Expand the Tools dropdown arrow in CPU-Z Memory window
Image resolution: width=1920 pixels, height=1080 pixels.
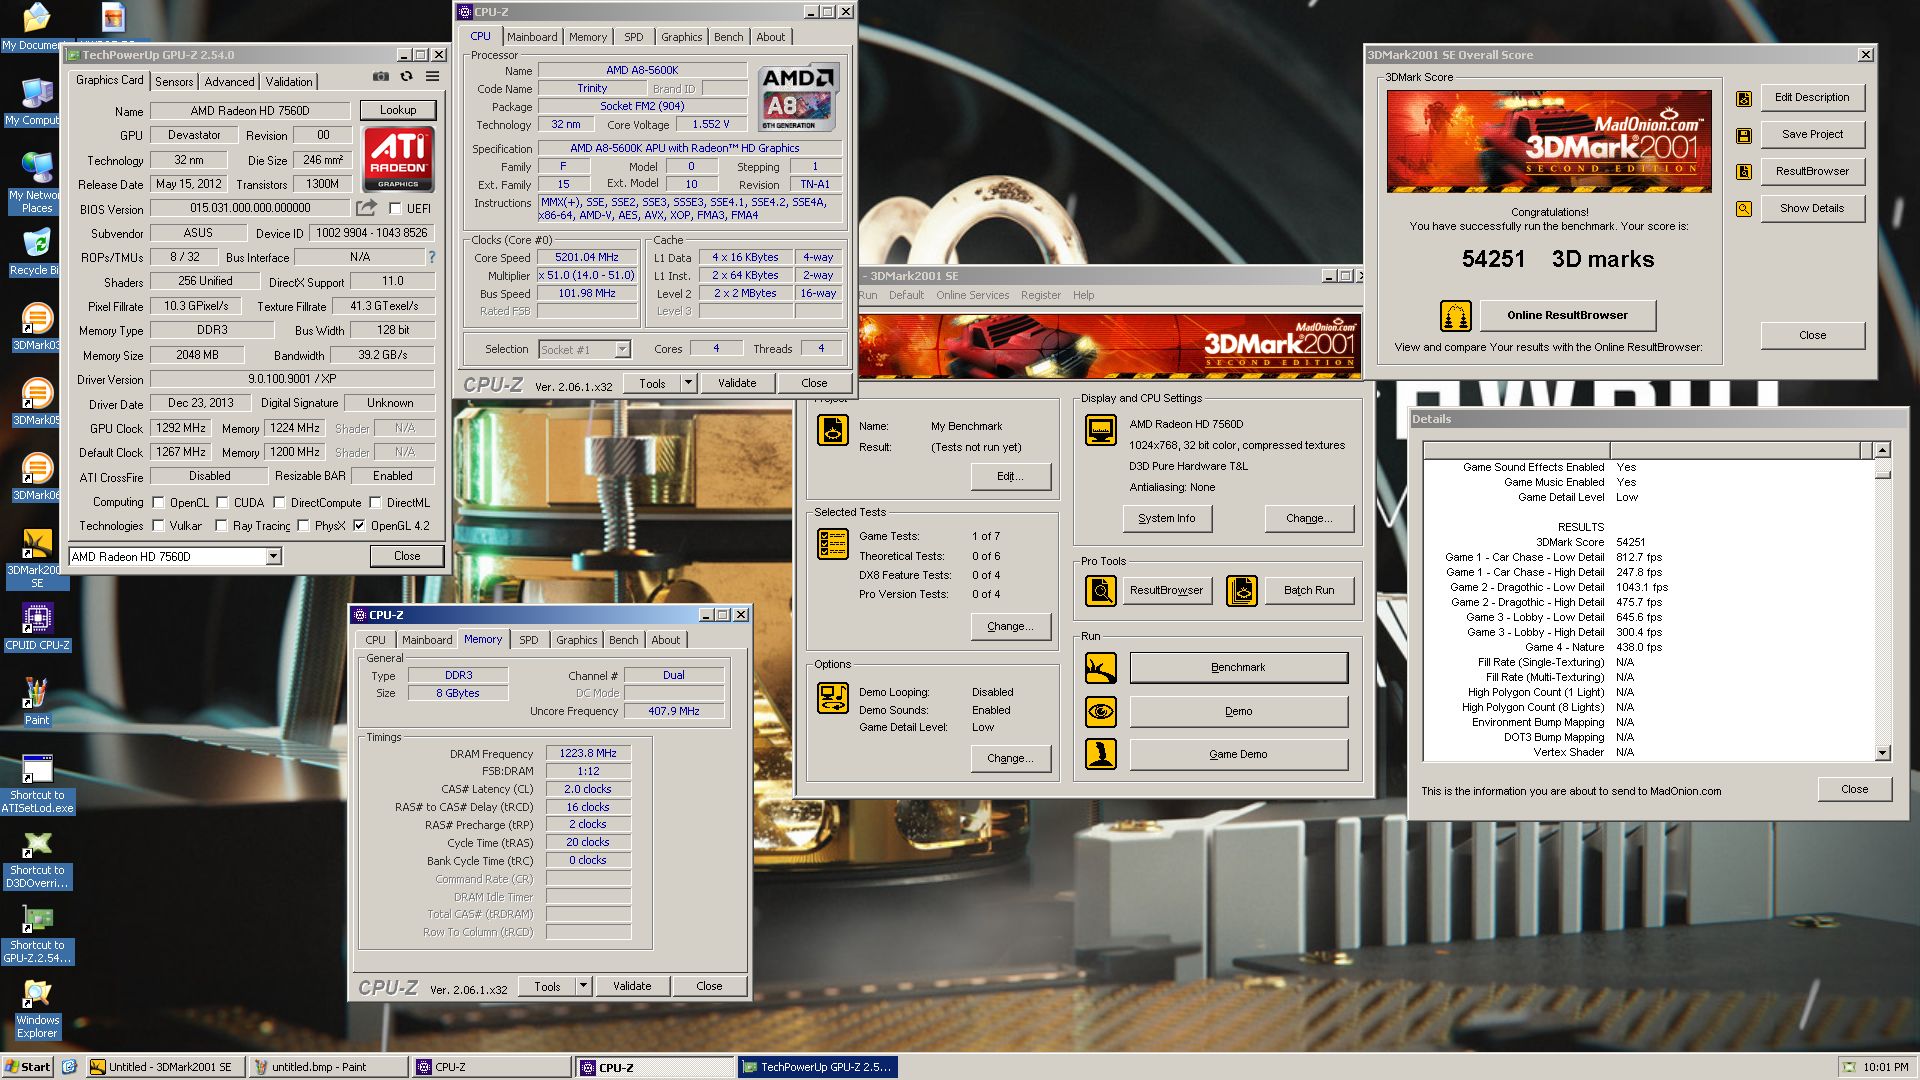pyautogui.click(x=583, y=986)
